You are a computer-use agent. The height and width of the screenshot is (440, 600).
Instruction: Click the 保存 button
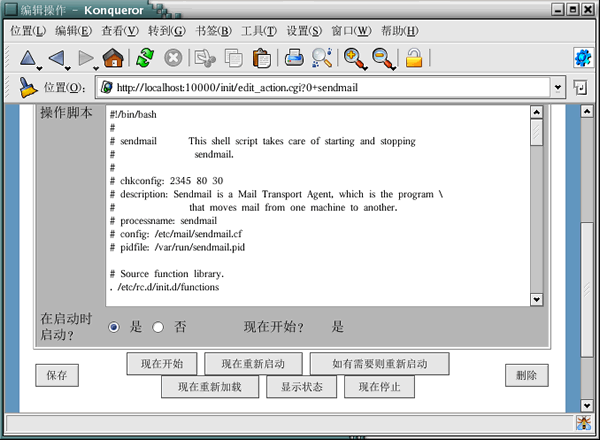click(57, 375)
